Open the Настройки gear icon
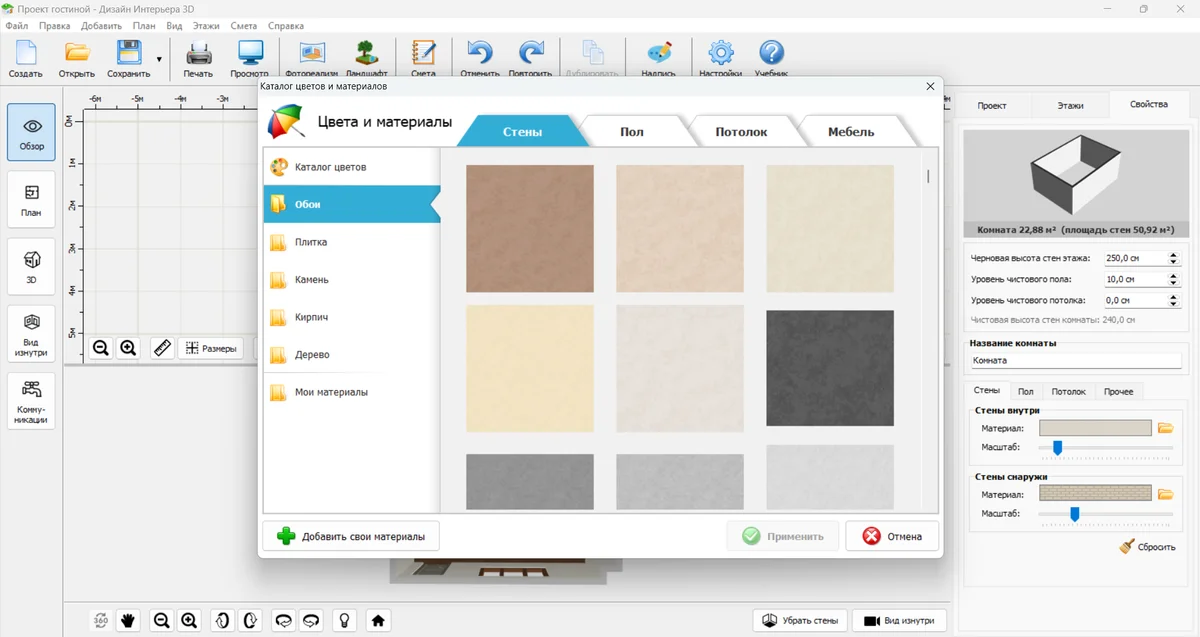This screenshot has height=637, width=1200. 720,59
